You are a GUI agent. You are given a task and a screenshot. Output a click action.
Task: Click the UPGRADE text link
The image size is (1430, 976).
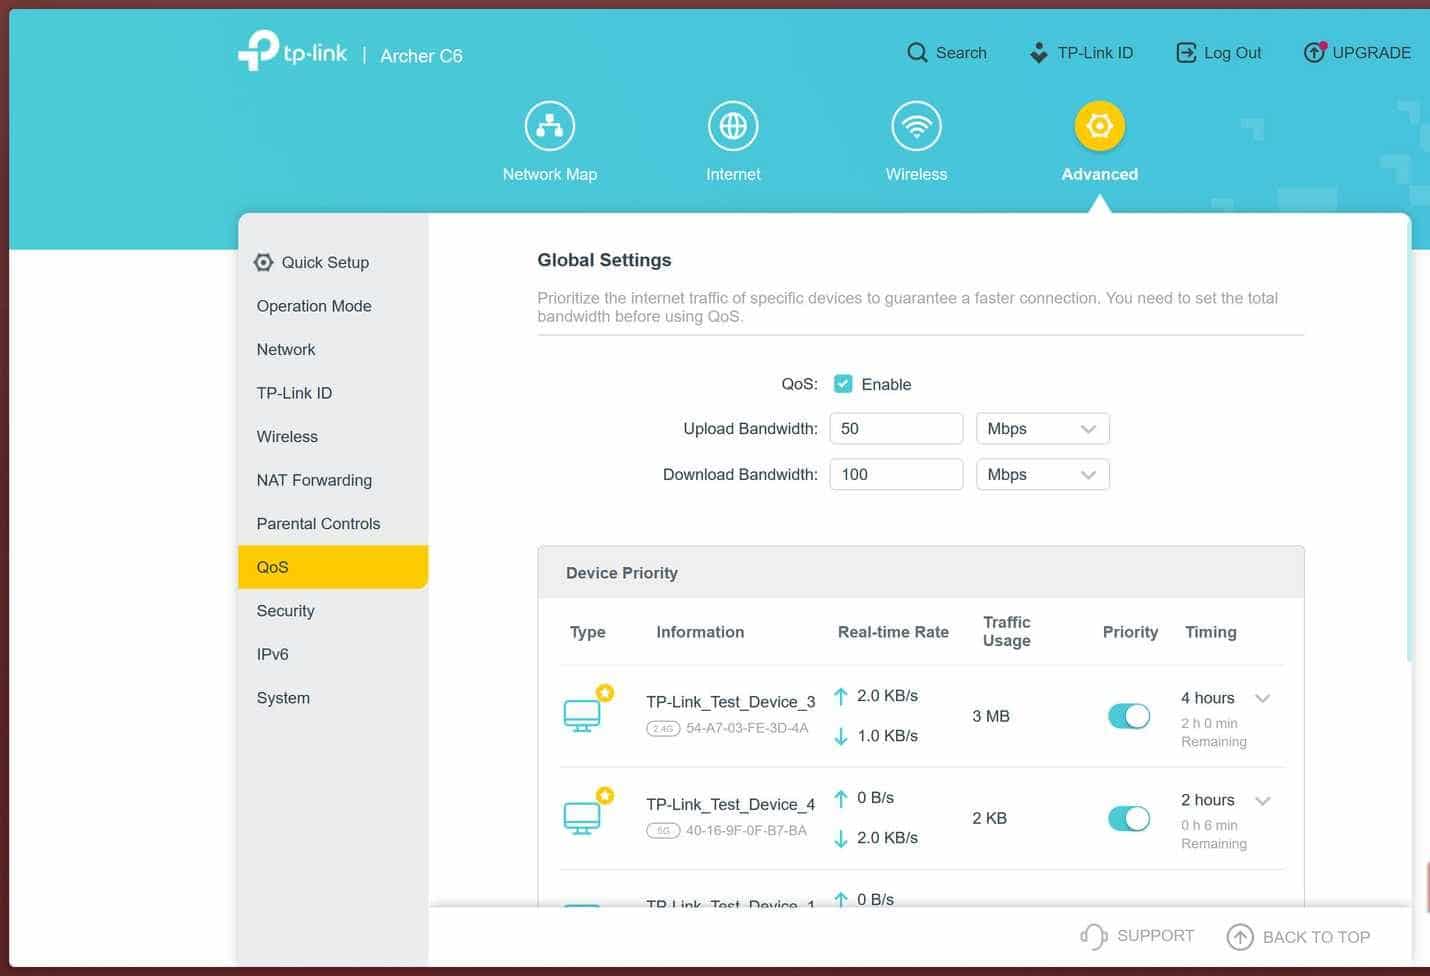point(1371,53)
